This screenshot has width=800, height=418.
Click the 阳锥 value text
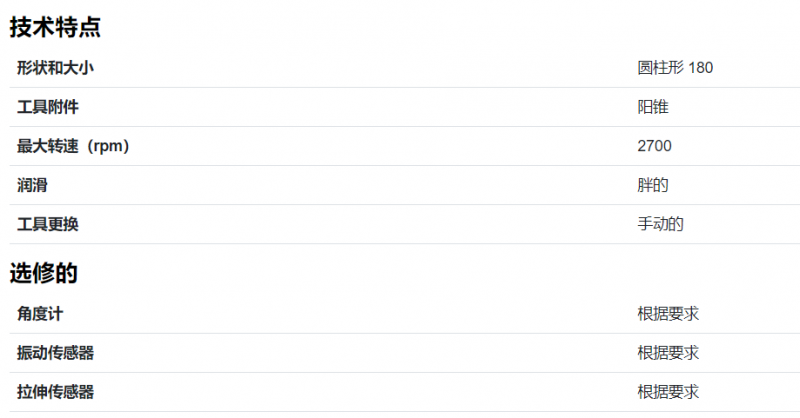[x=653, y=107]
